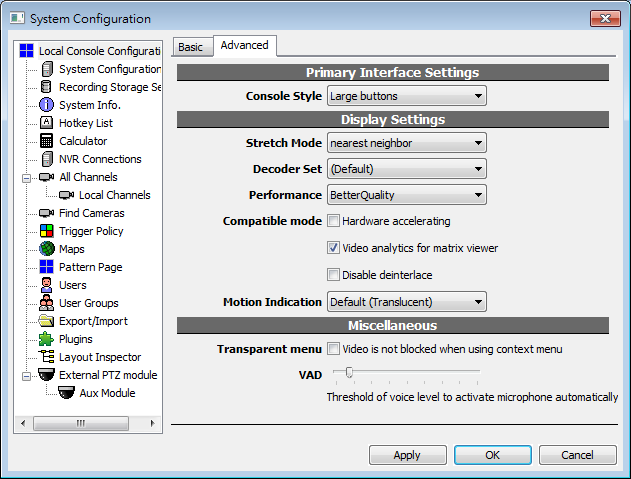This screenshot has width=631, height=479.
Task: Click the VAD threshold slider handle
Action: tap(349, 372)
